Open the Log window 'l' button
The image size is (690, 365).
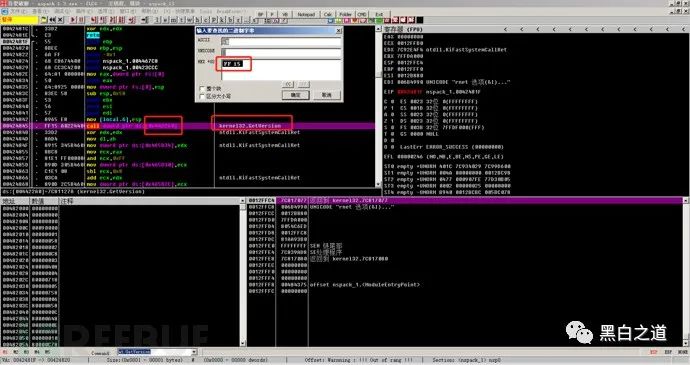point(157,20)
